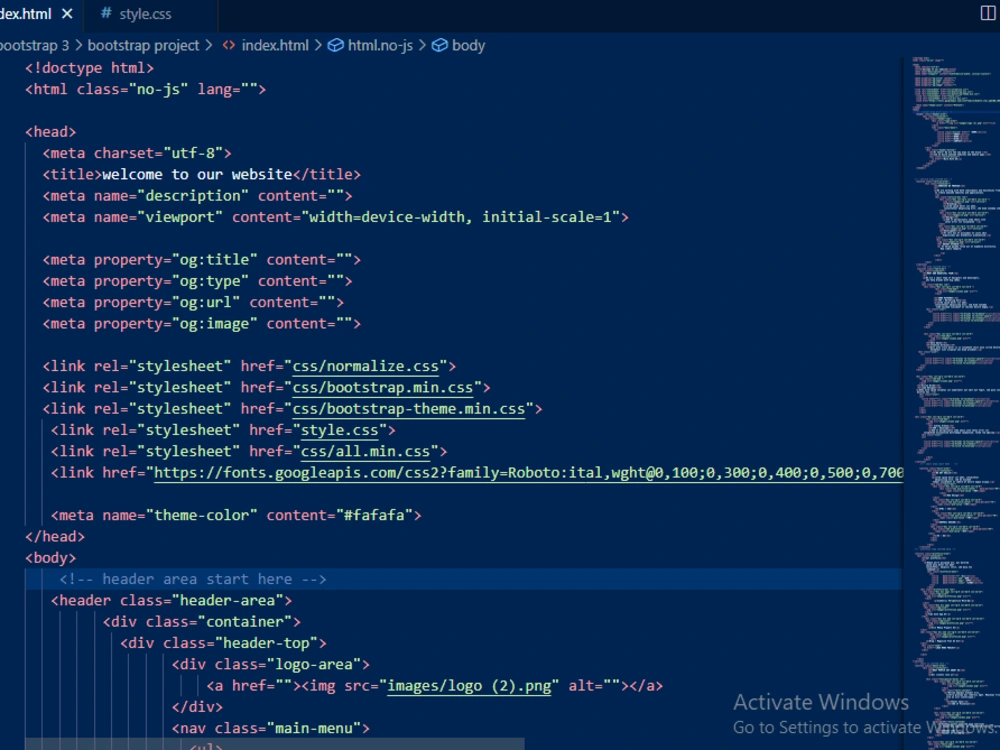Click the '<body>' tag line
The height and width of the screenshot is (750, 1000).
(x=50, y=558)
